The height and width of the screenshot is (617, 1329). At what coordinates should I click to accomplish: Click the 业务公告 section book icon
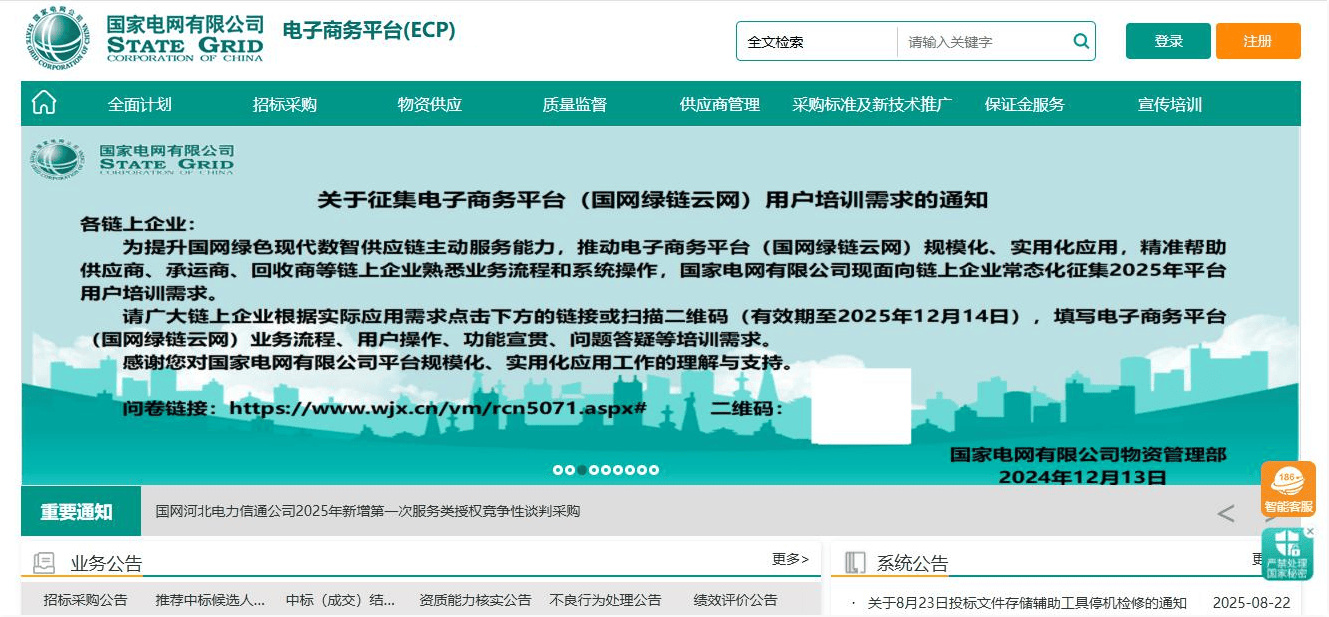point(44,563)
